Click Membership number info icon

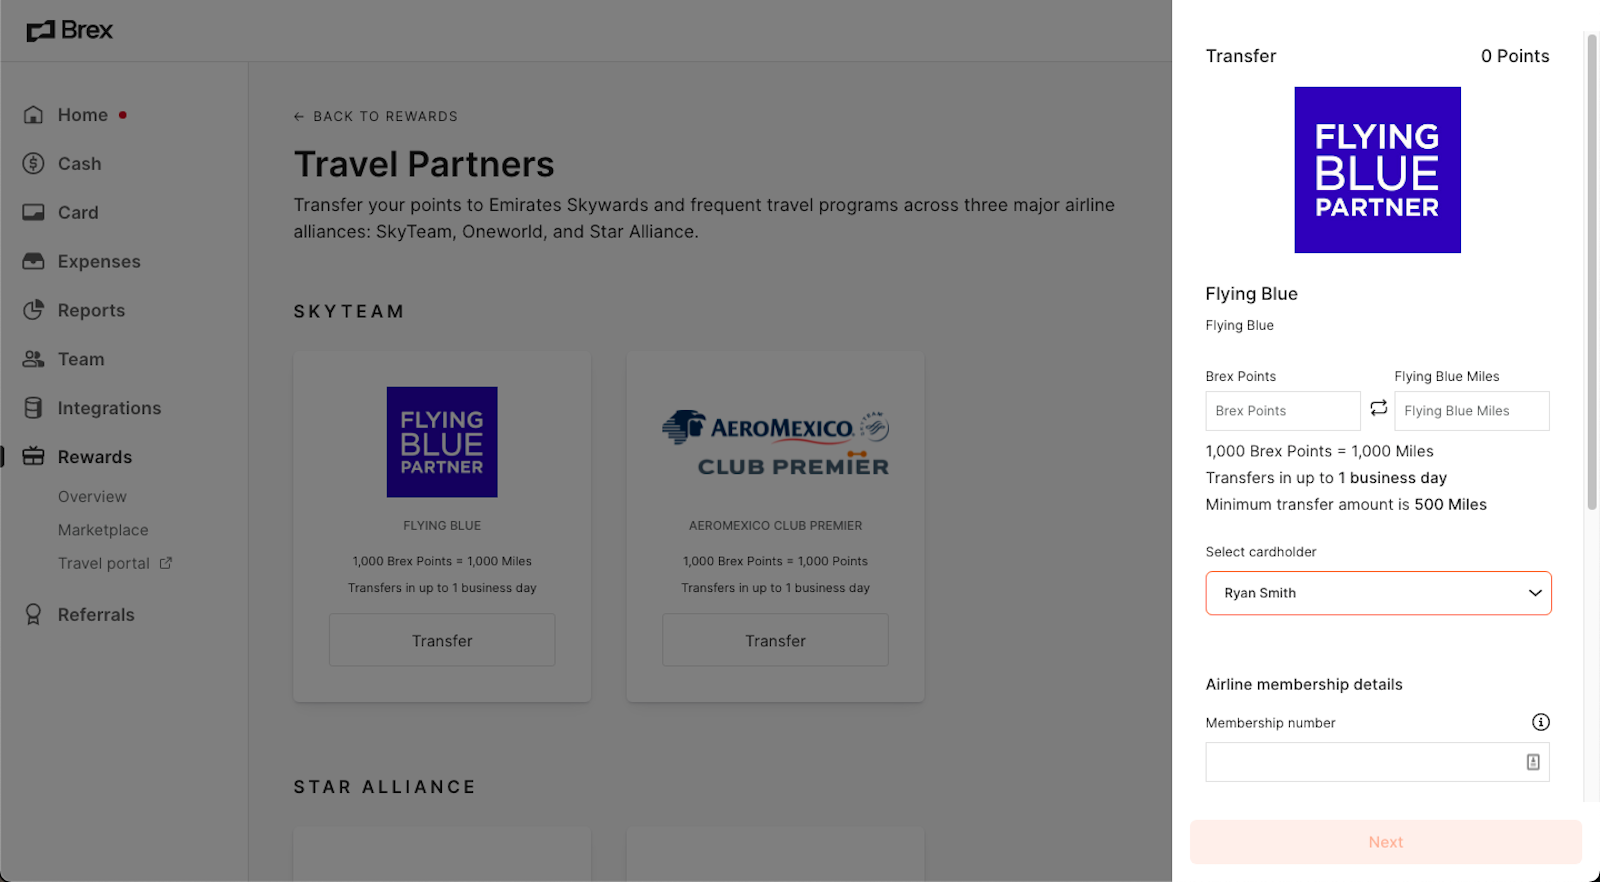point(1540,722)
